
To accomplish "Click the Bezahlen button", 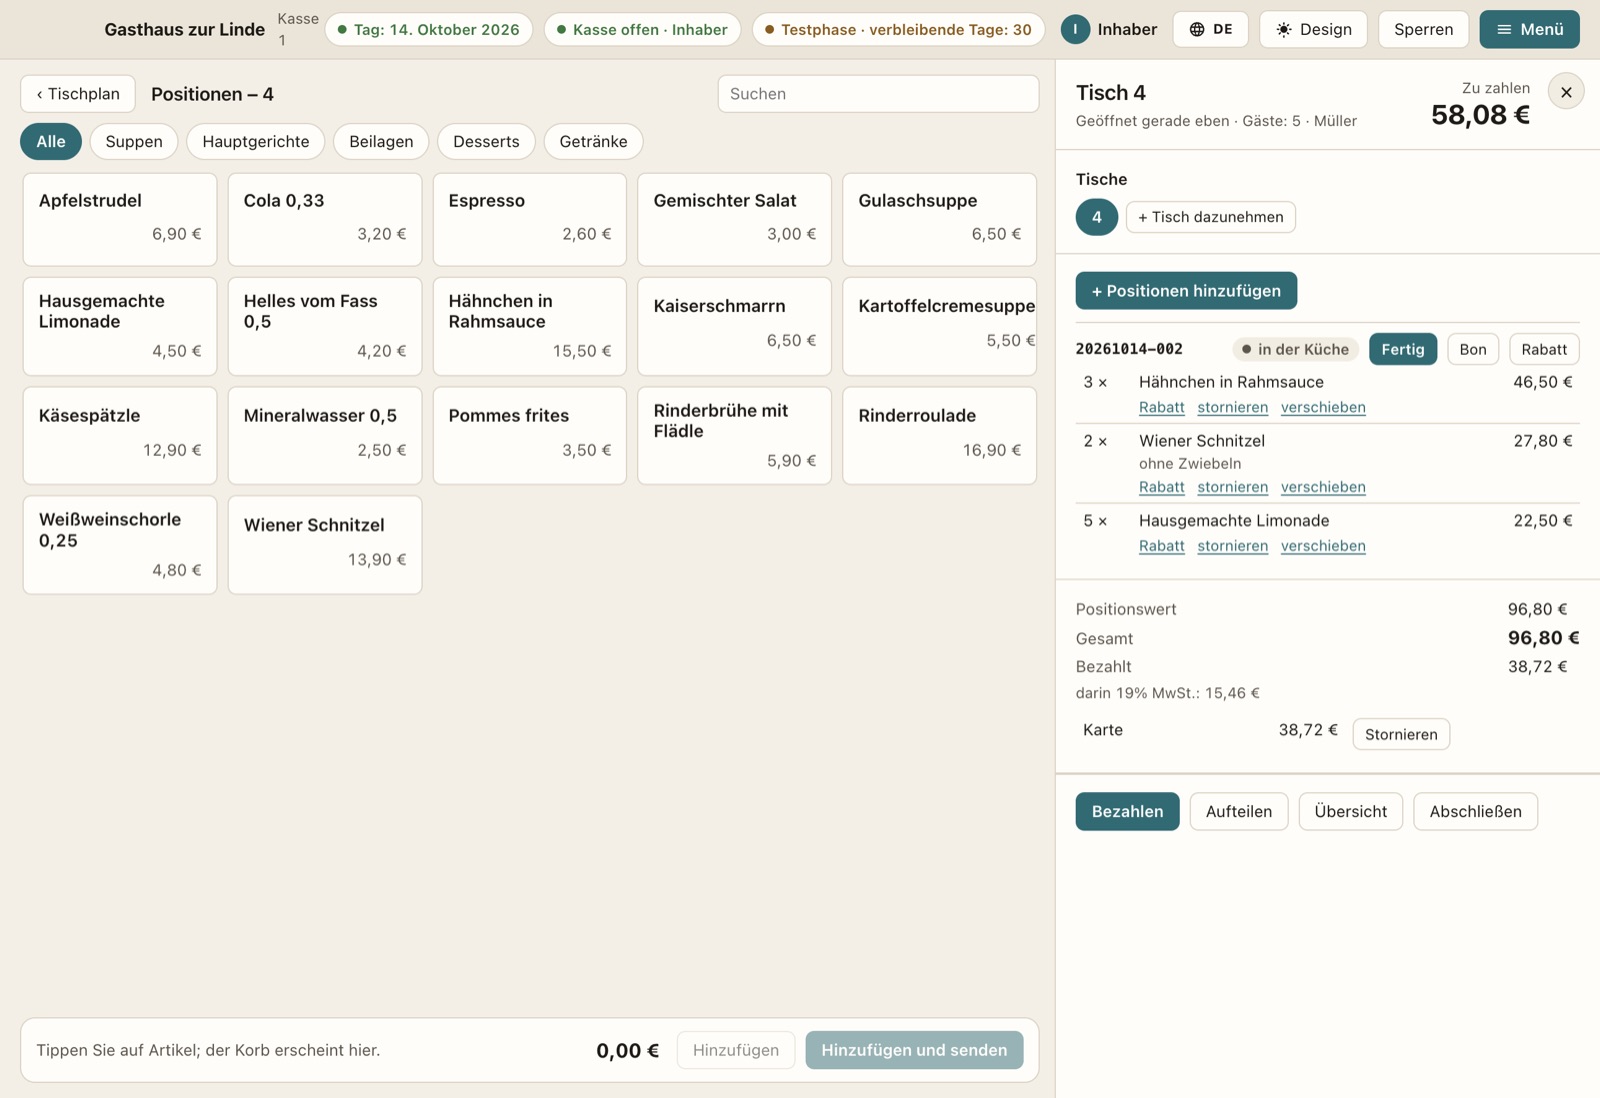I will tap(1127, 811).
